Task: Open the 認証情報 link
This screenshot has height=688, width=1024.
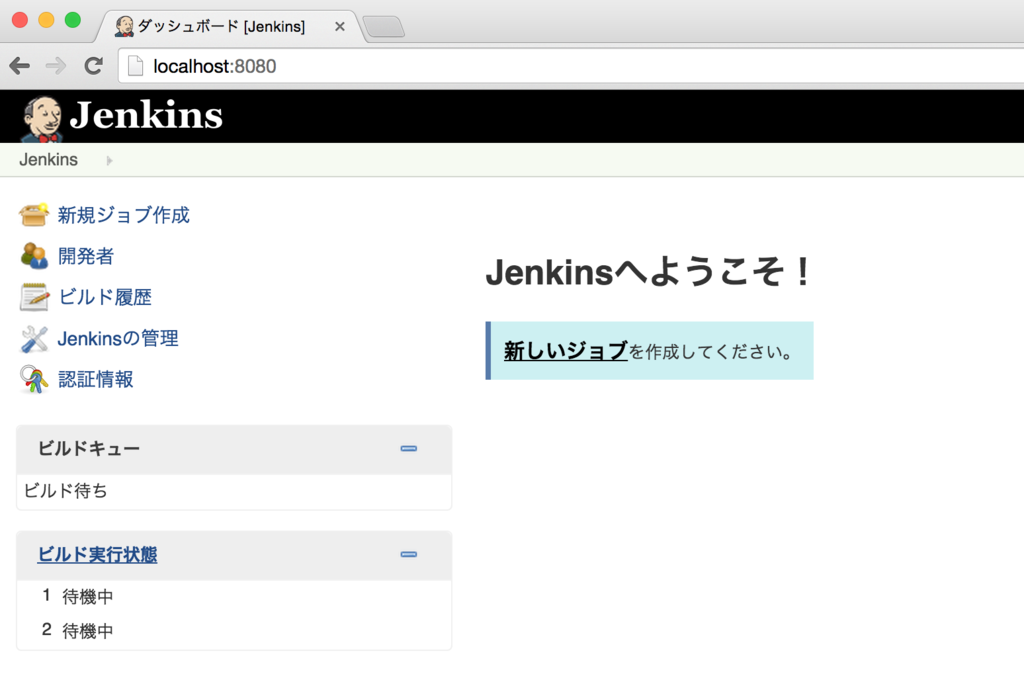Action: 95,379
